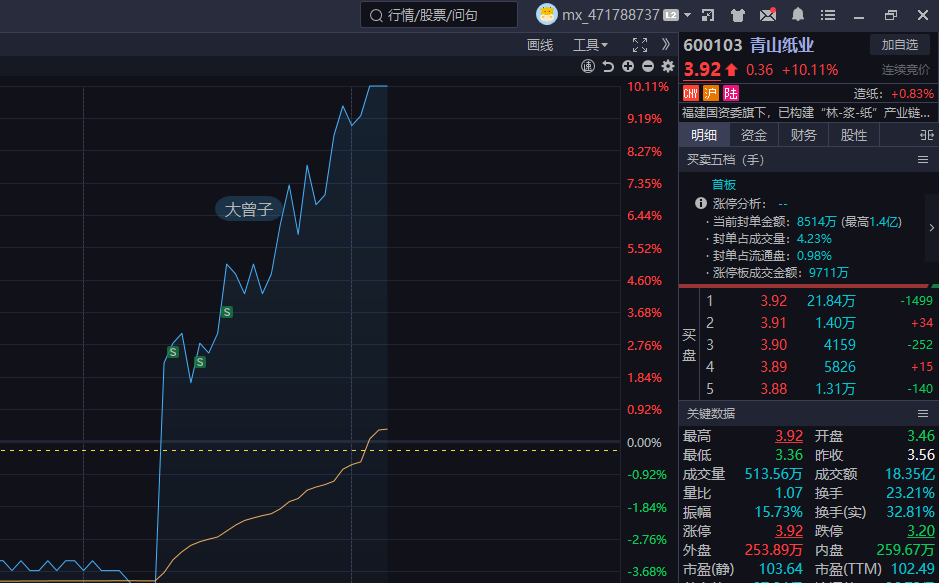This screenshot has height=583, width=939.
Task: Click the chart zoom out minus icon
Action: coord(648,66)
